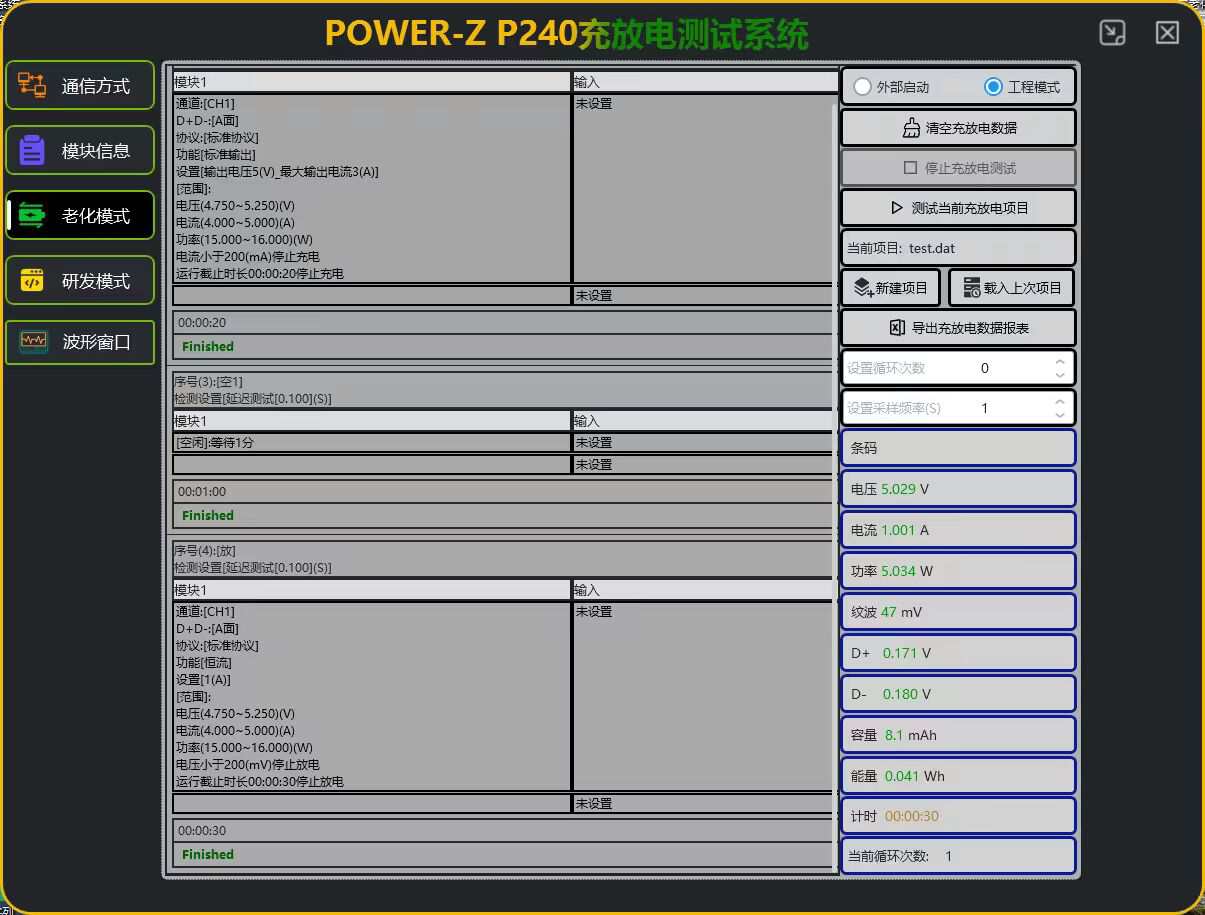This screenshot has width=1205, height=915.
Task: Increase 设置循环次数 with the up arrow
Action: point(1060,362)
